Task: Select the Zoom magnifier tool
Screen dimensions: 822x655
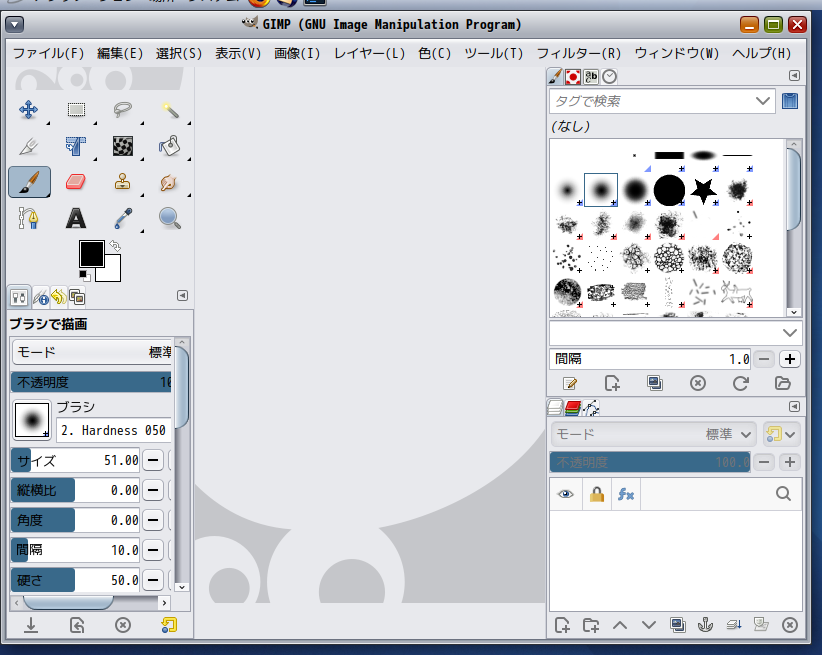Action: tap(170, 218)
